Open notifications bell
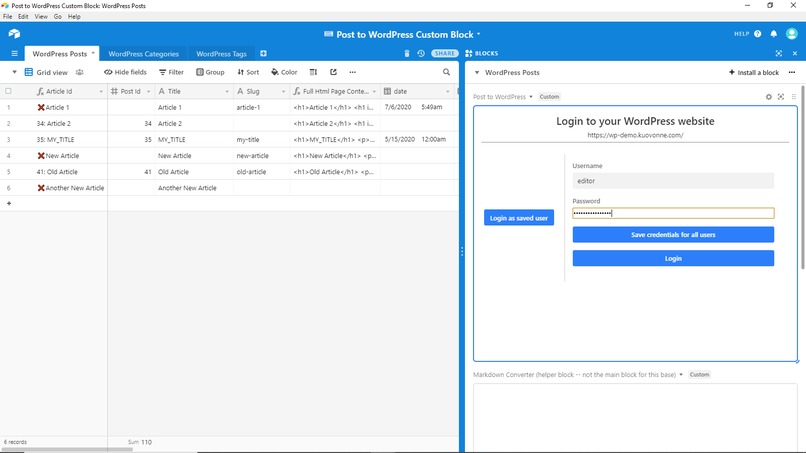 point(774,34)
